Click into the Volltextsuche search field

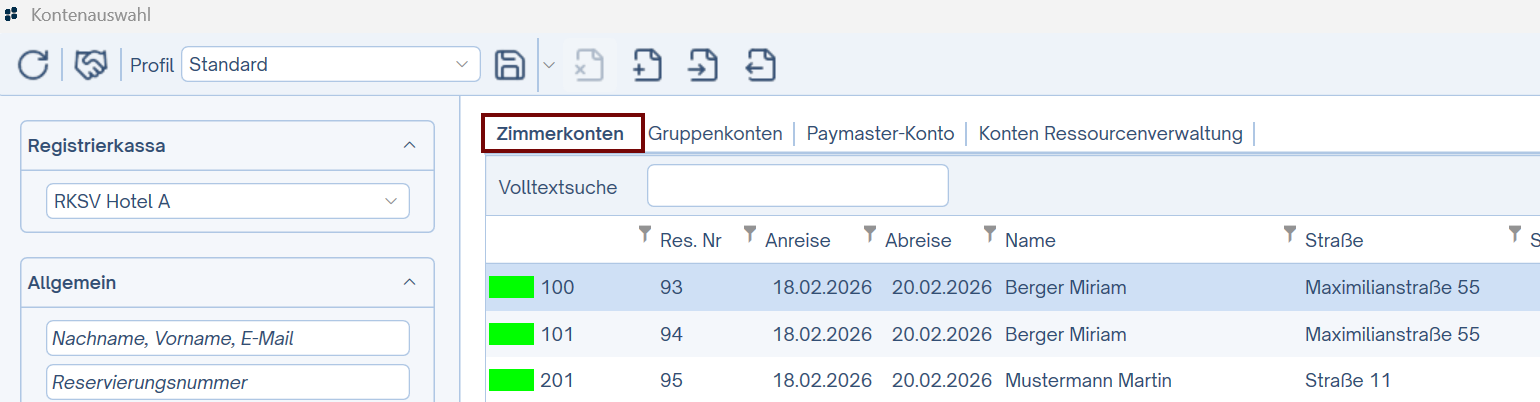click(797, 186)
